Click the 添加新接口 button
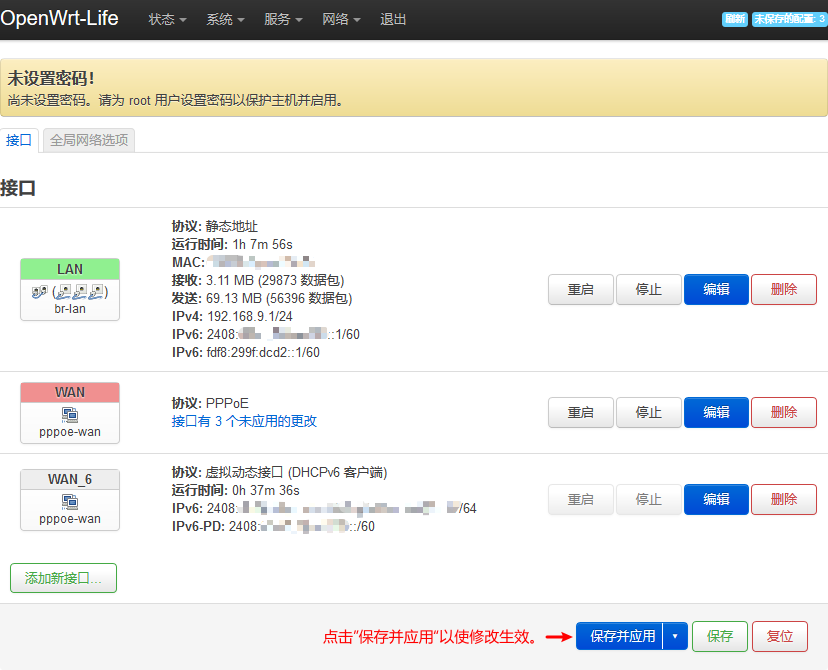The image size is (828, 670). coord(63,578)
